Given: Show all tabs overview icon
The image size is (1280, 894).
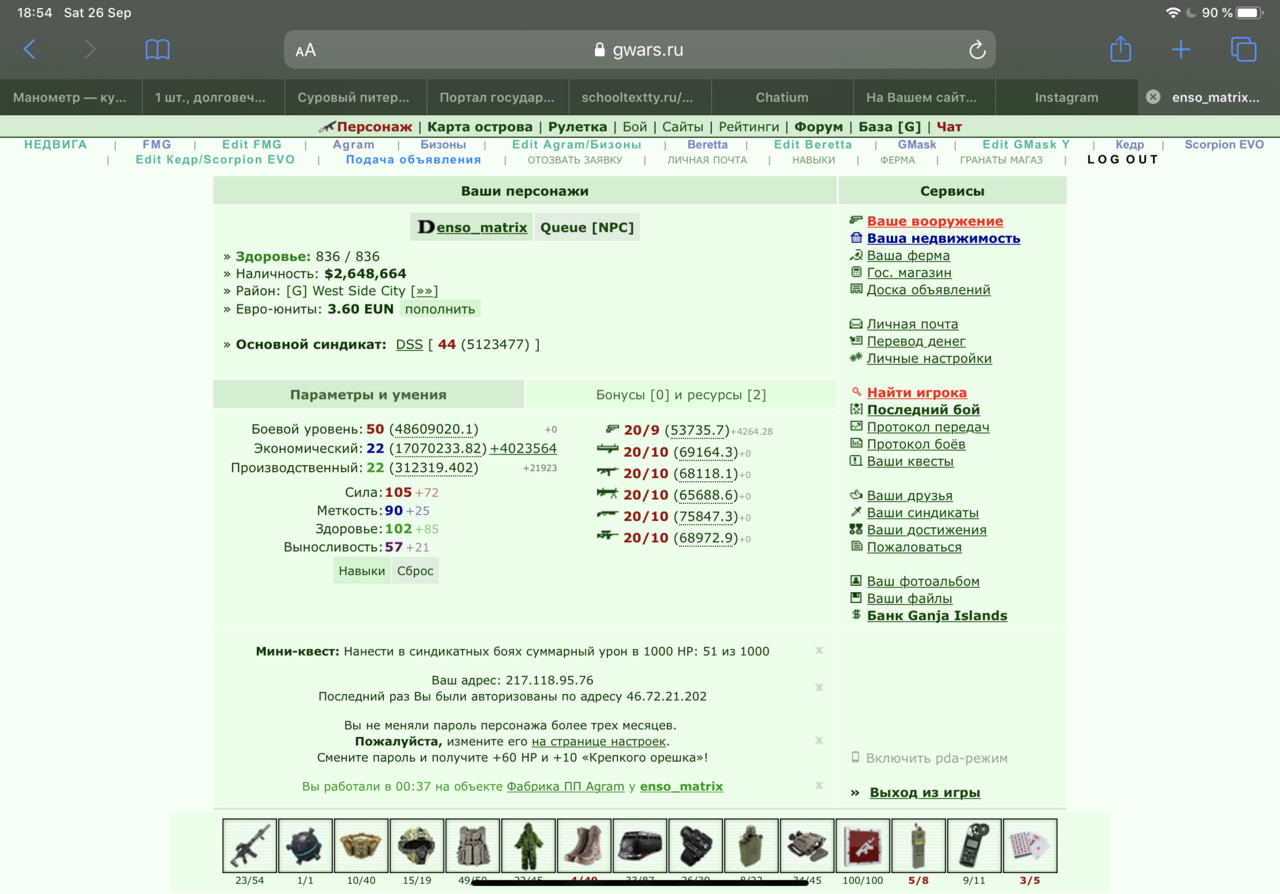Looking at the screenshot, I should [1243, 49].
